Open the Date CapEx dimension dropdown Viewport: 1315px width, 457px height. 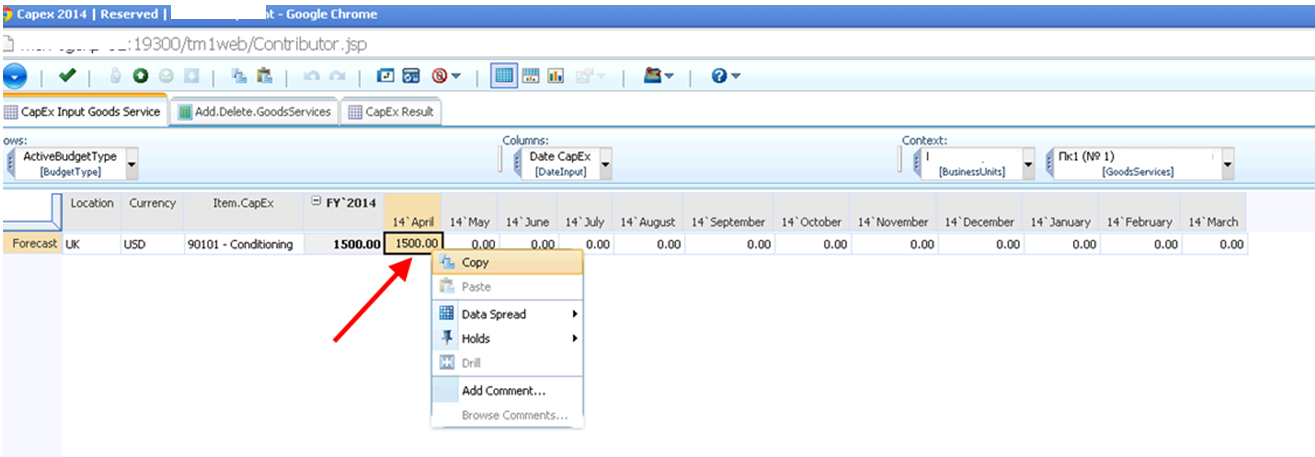click(x=605, y=164)
